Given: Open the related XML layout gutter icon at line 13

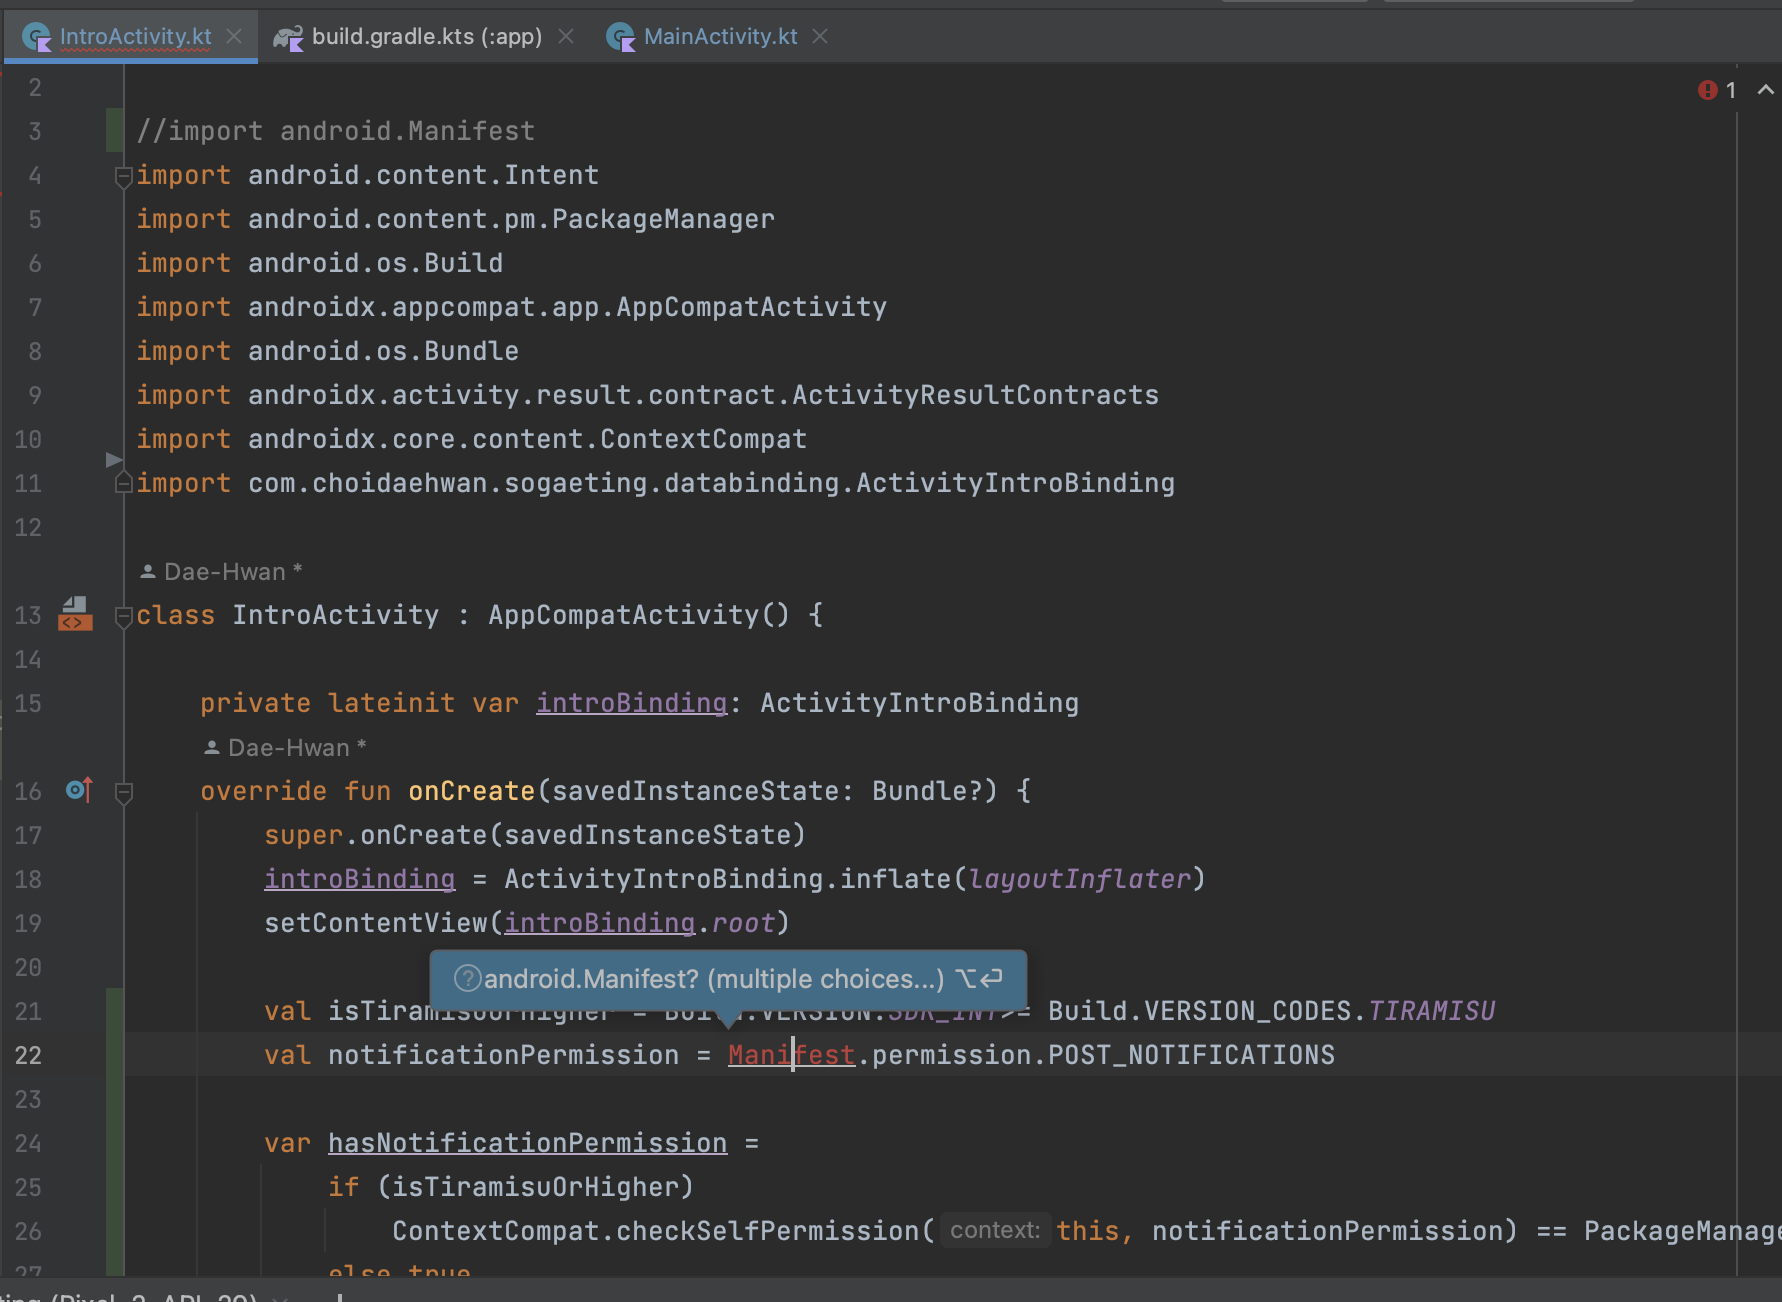Looking at the screenshot, I should [76, 613].
